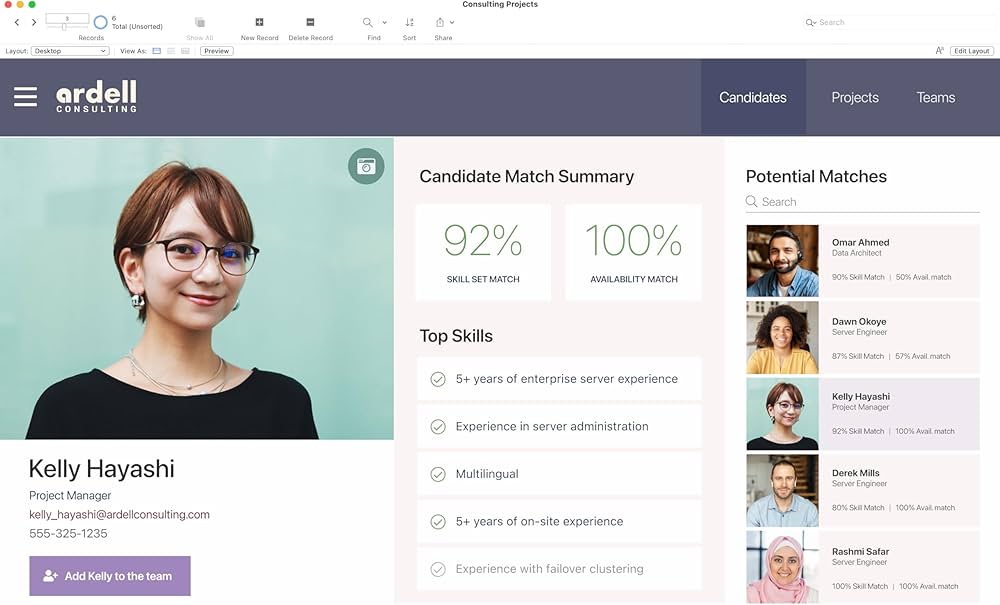Viewport: 1000px width, 605px height.
Task: Switch to form view in View As
Action: pos(157,51)
